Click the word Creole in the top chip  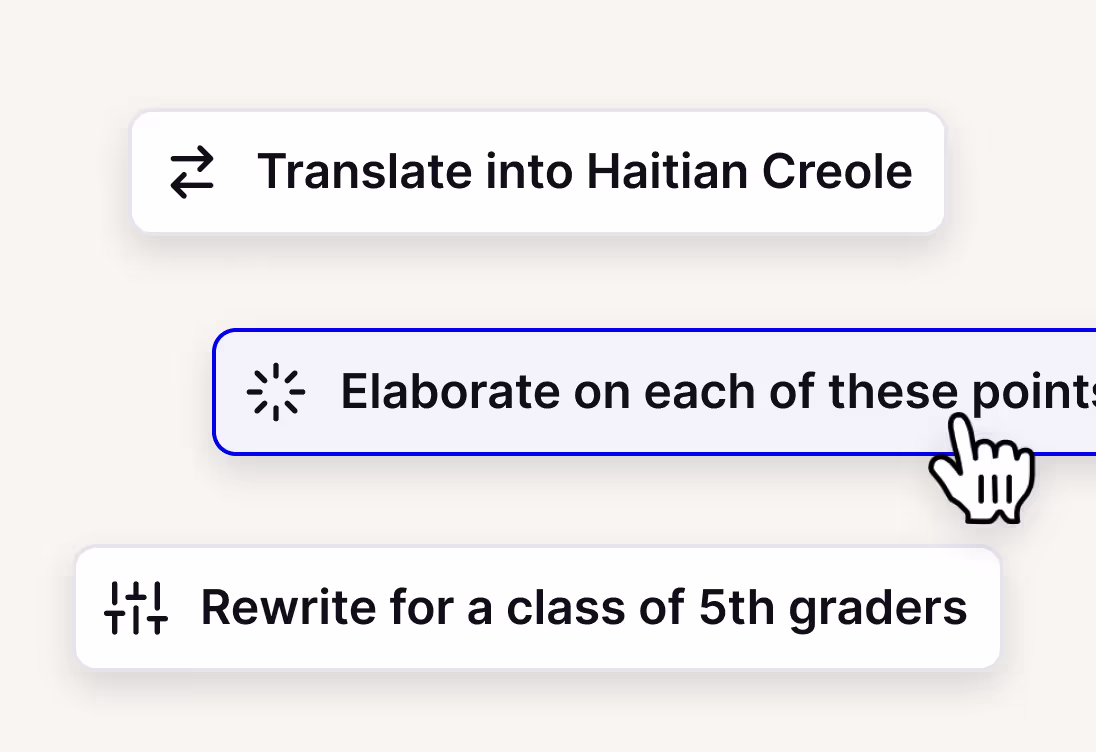[837, 172]
